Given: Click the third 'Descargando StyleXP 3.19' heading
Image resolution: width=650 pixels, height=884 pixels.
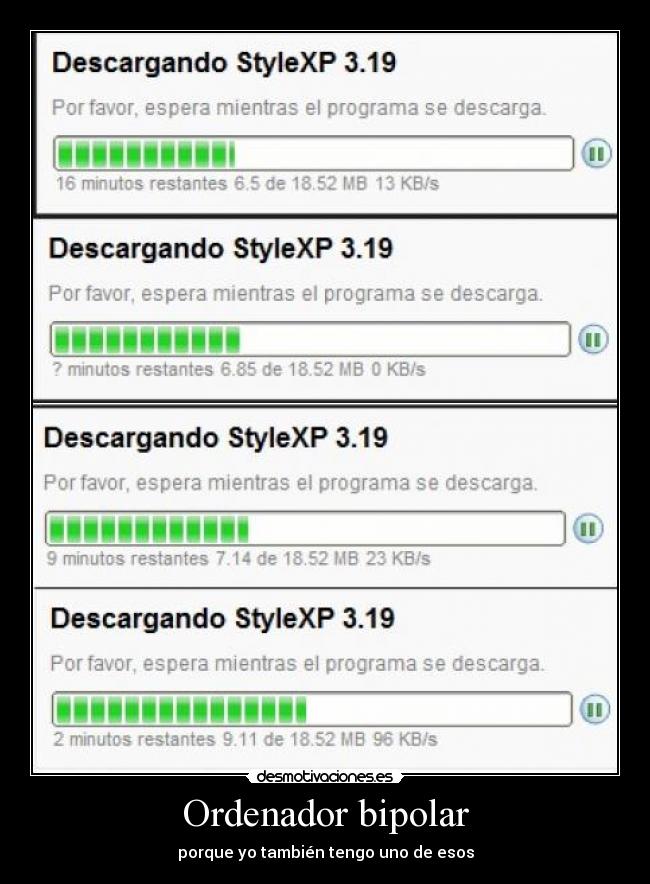Looking at the screenshot, I should (x=216, y=437).
